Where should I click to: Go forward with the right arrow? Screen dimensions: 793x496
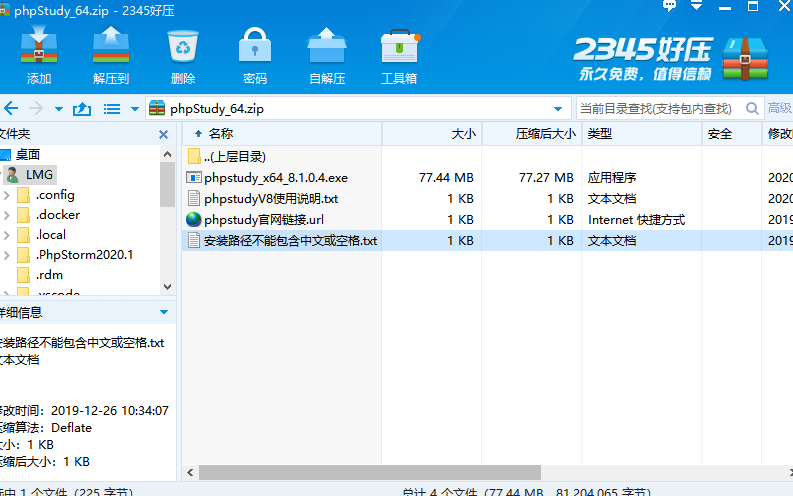(36, 108)
